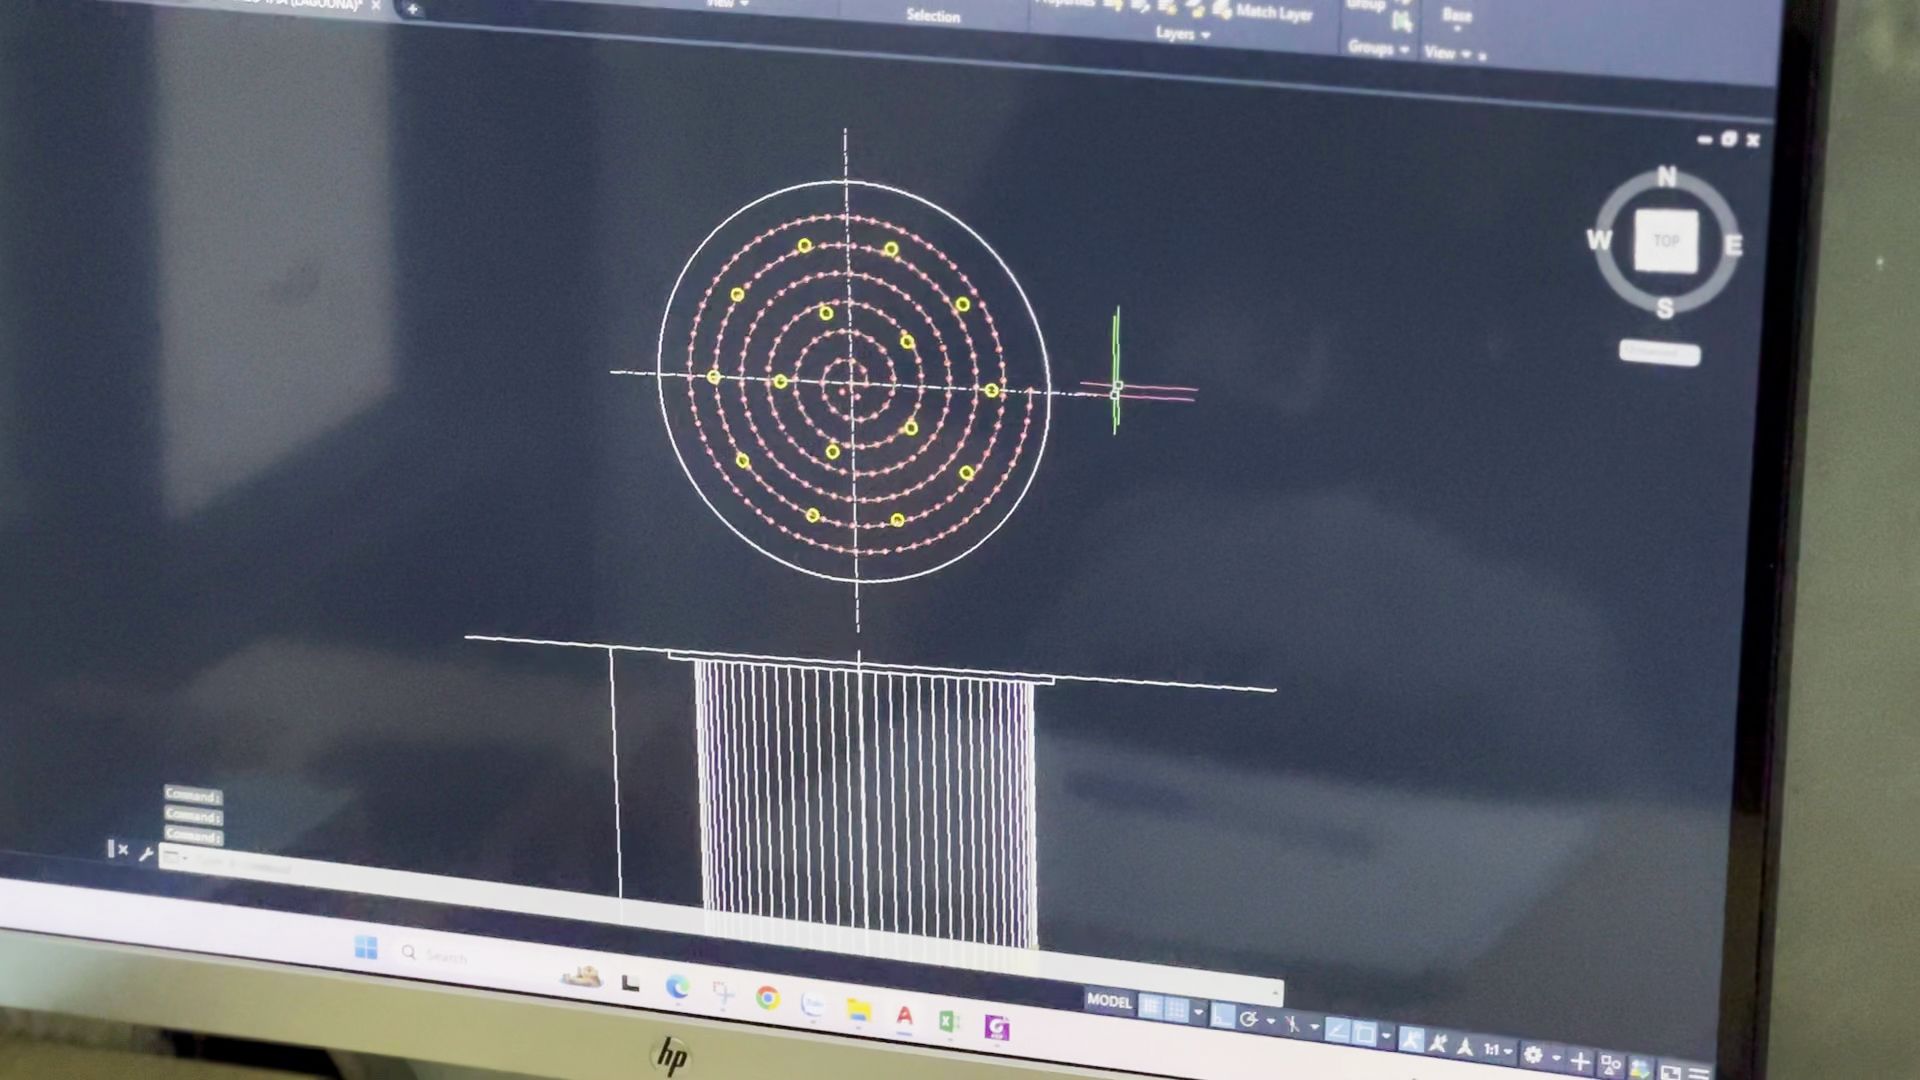
Task: Open a new drawing tab with plus
Action: pos(412,9)
